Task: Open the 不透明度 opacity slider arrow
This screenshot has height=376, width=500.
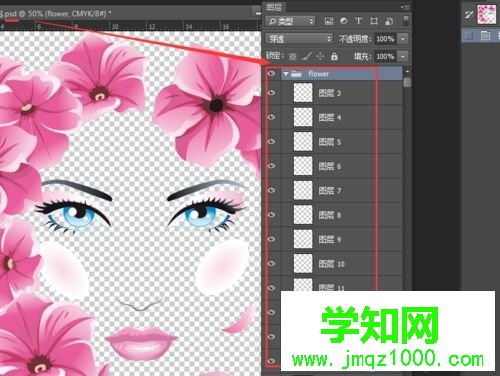Action: point(403,39)
